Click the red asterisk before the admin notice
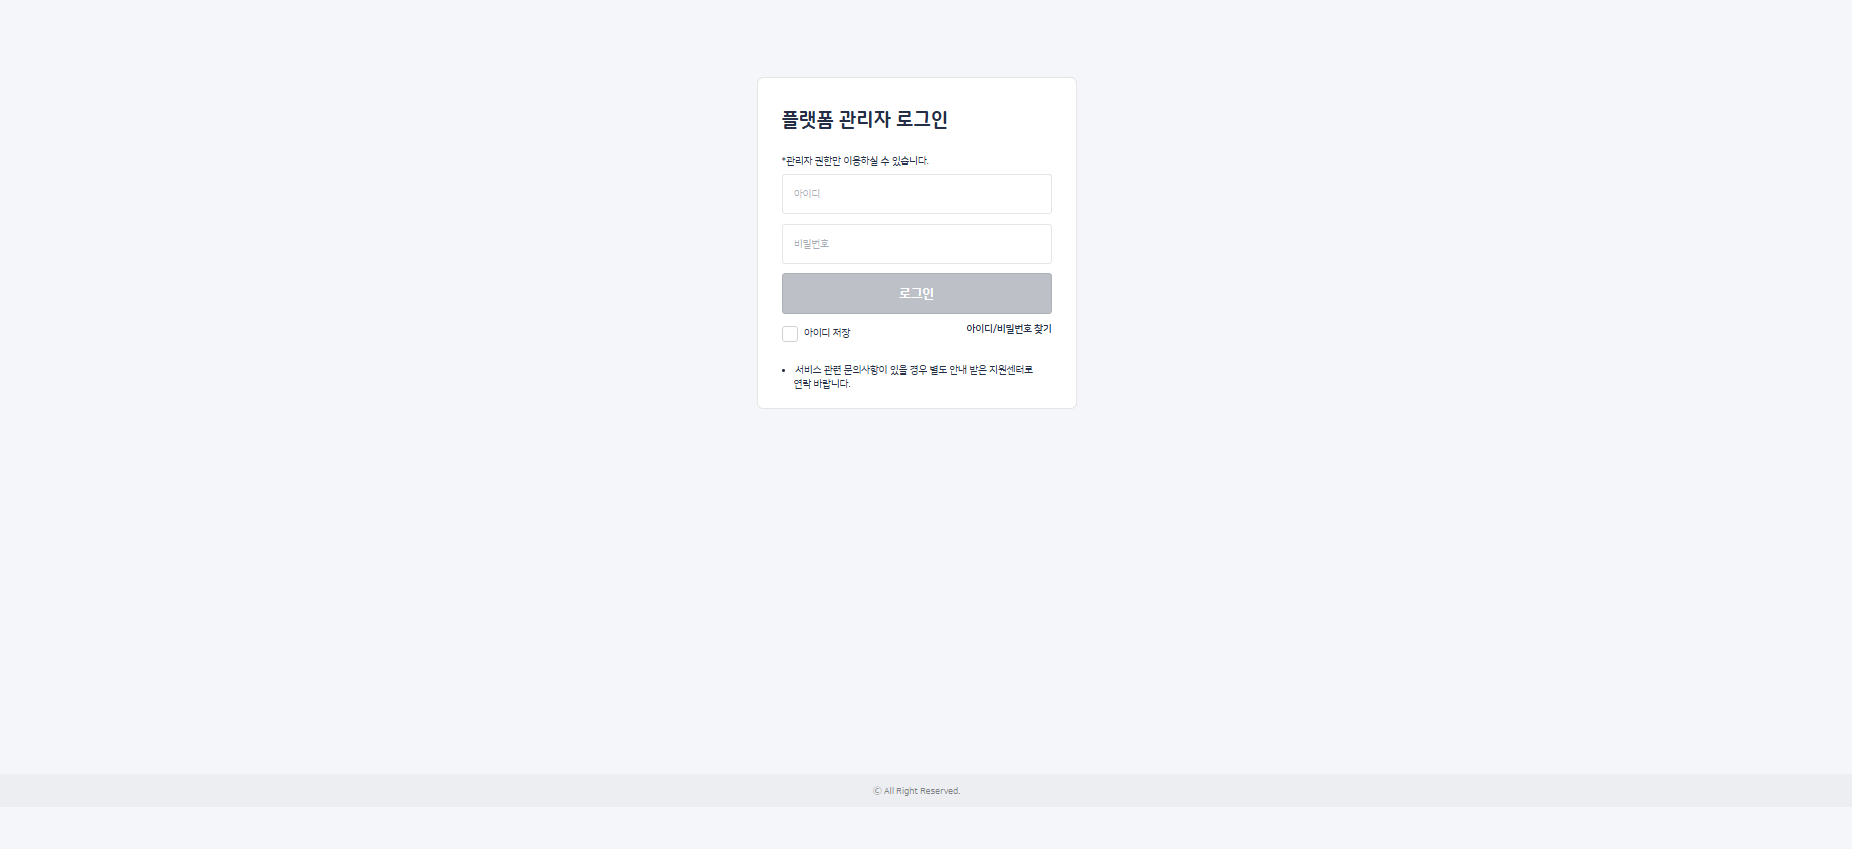The height and width of the screenshot is (849, 1852). coord(784,160)
